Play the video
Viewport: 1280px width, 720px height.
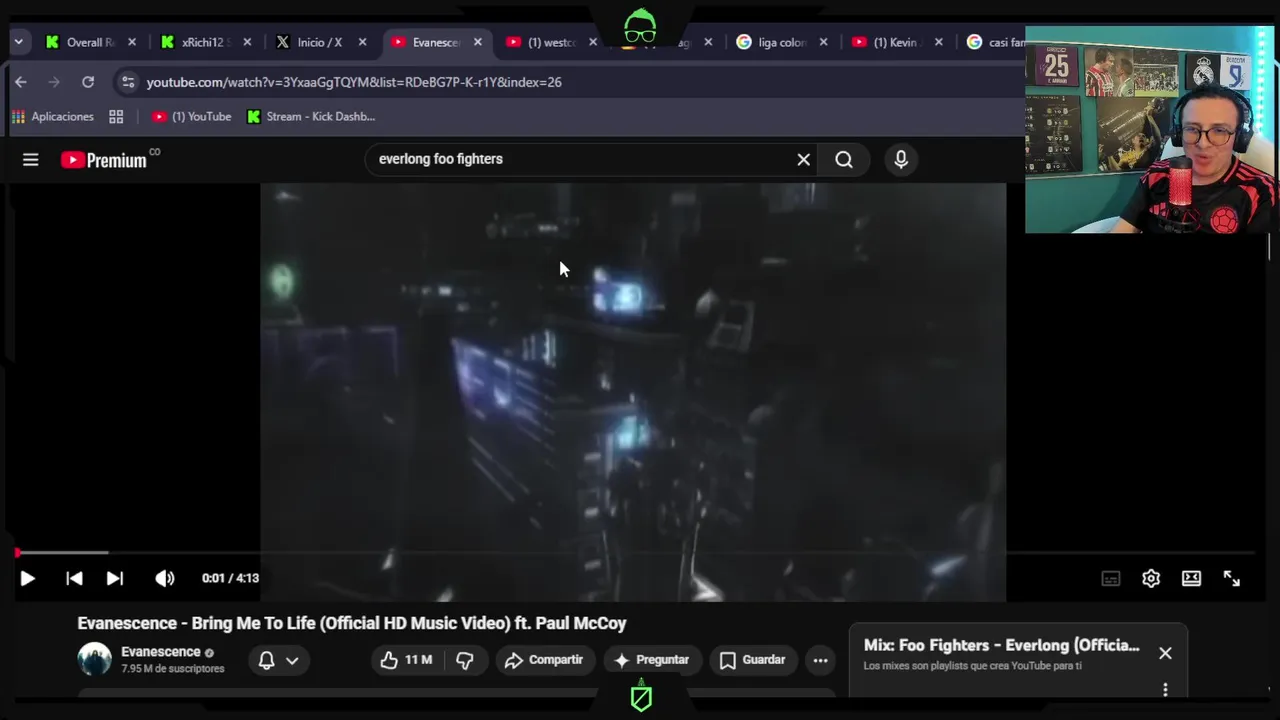27,578
